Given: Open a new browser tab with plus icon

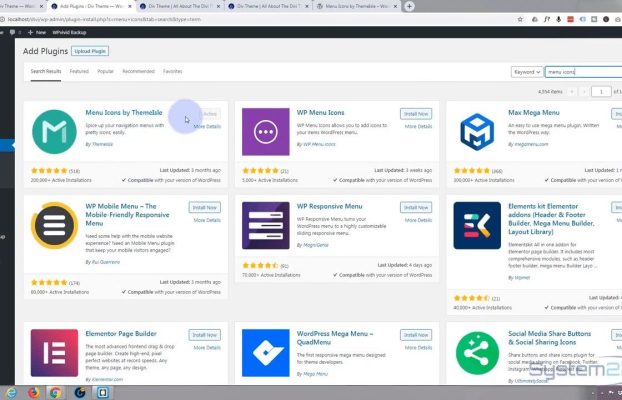Looking at the screenshot, I should tap(409, 6).
